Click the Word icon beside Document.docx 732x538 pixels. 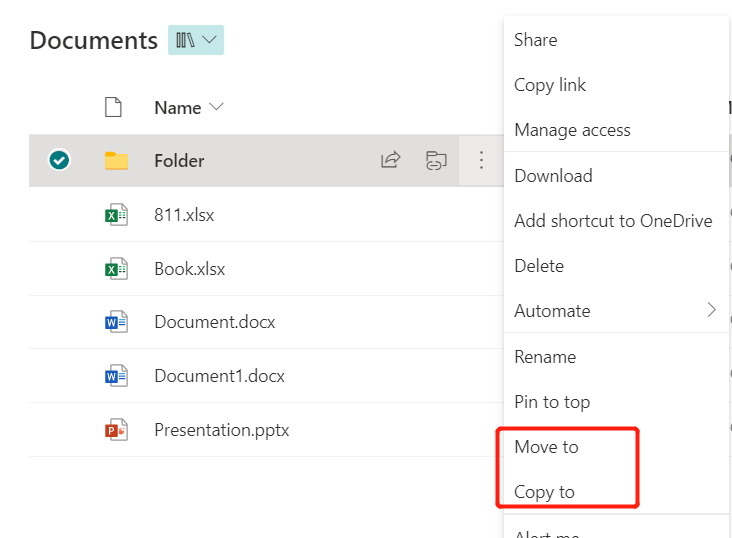(x=117, y=322)
